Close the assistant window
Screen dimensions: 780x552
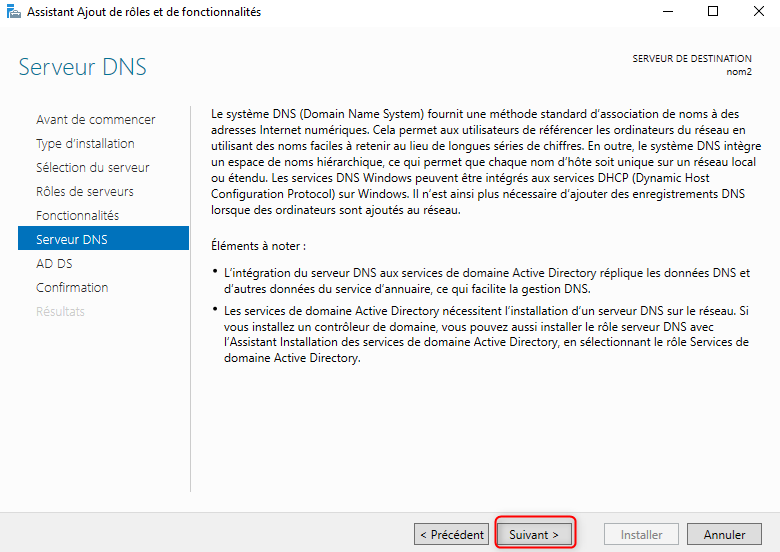759,11
